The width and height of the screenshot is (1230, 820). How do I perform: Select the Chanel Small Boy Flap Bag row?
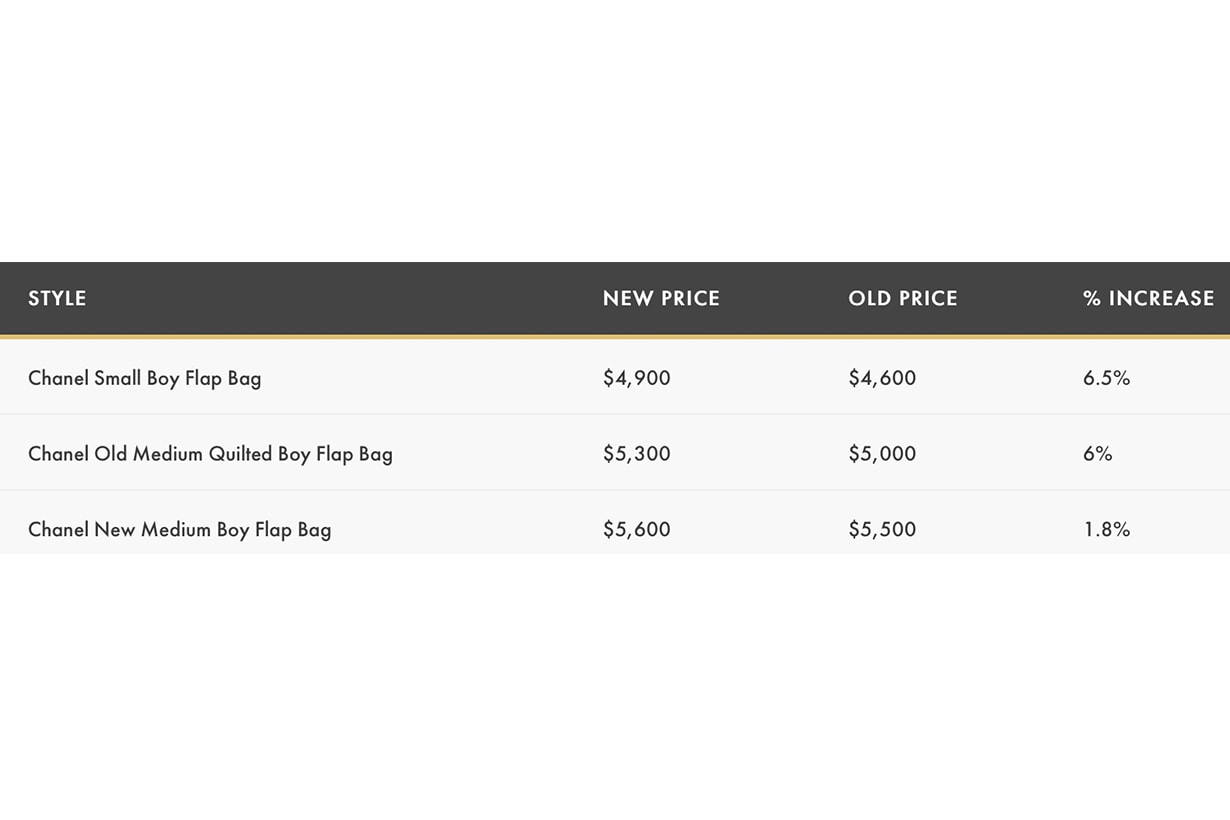click(145, 378)
